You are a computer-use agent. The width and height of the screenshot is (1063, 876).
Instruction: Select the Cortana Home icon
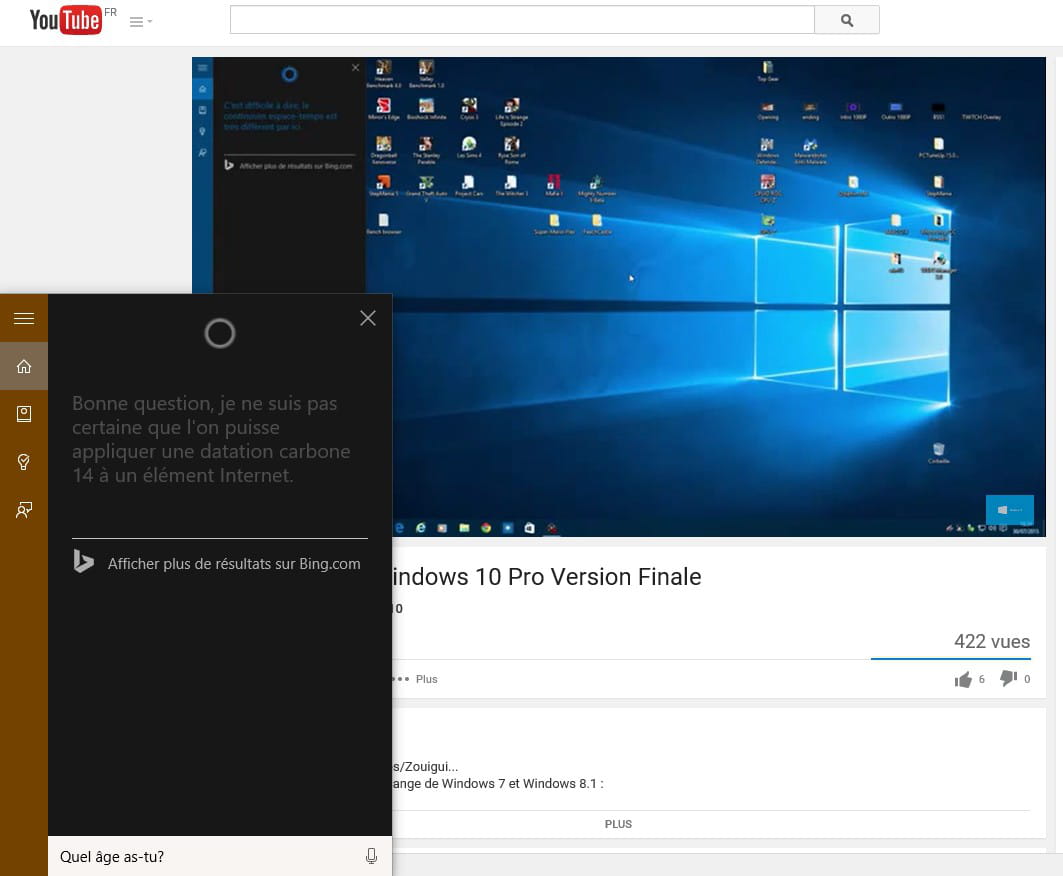point(24,366)
